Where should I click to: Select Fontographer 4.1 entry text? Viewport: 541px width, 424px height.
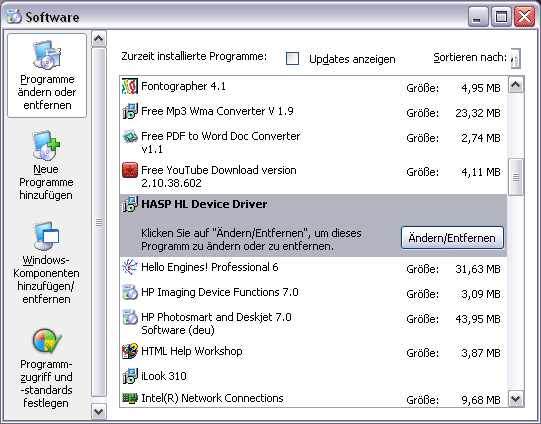pyautogui.click(x=183, y=86)
